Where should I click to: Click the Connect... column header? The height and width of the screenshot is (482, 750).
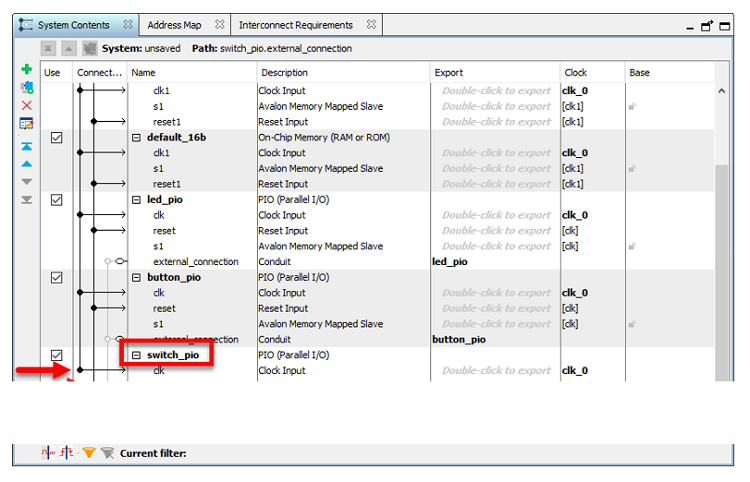tap(99, 72)
